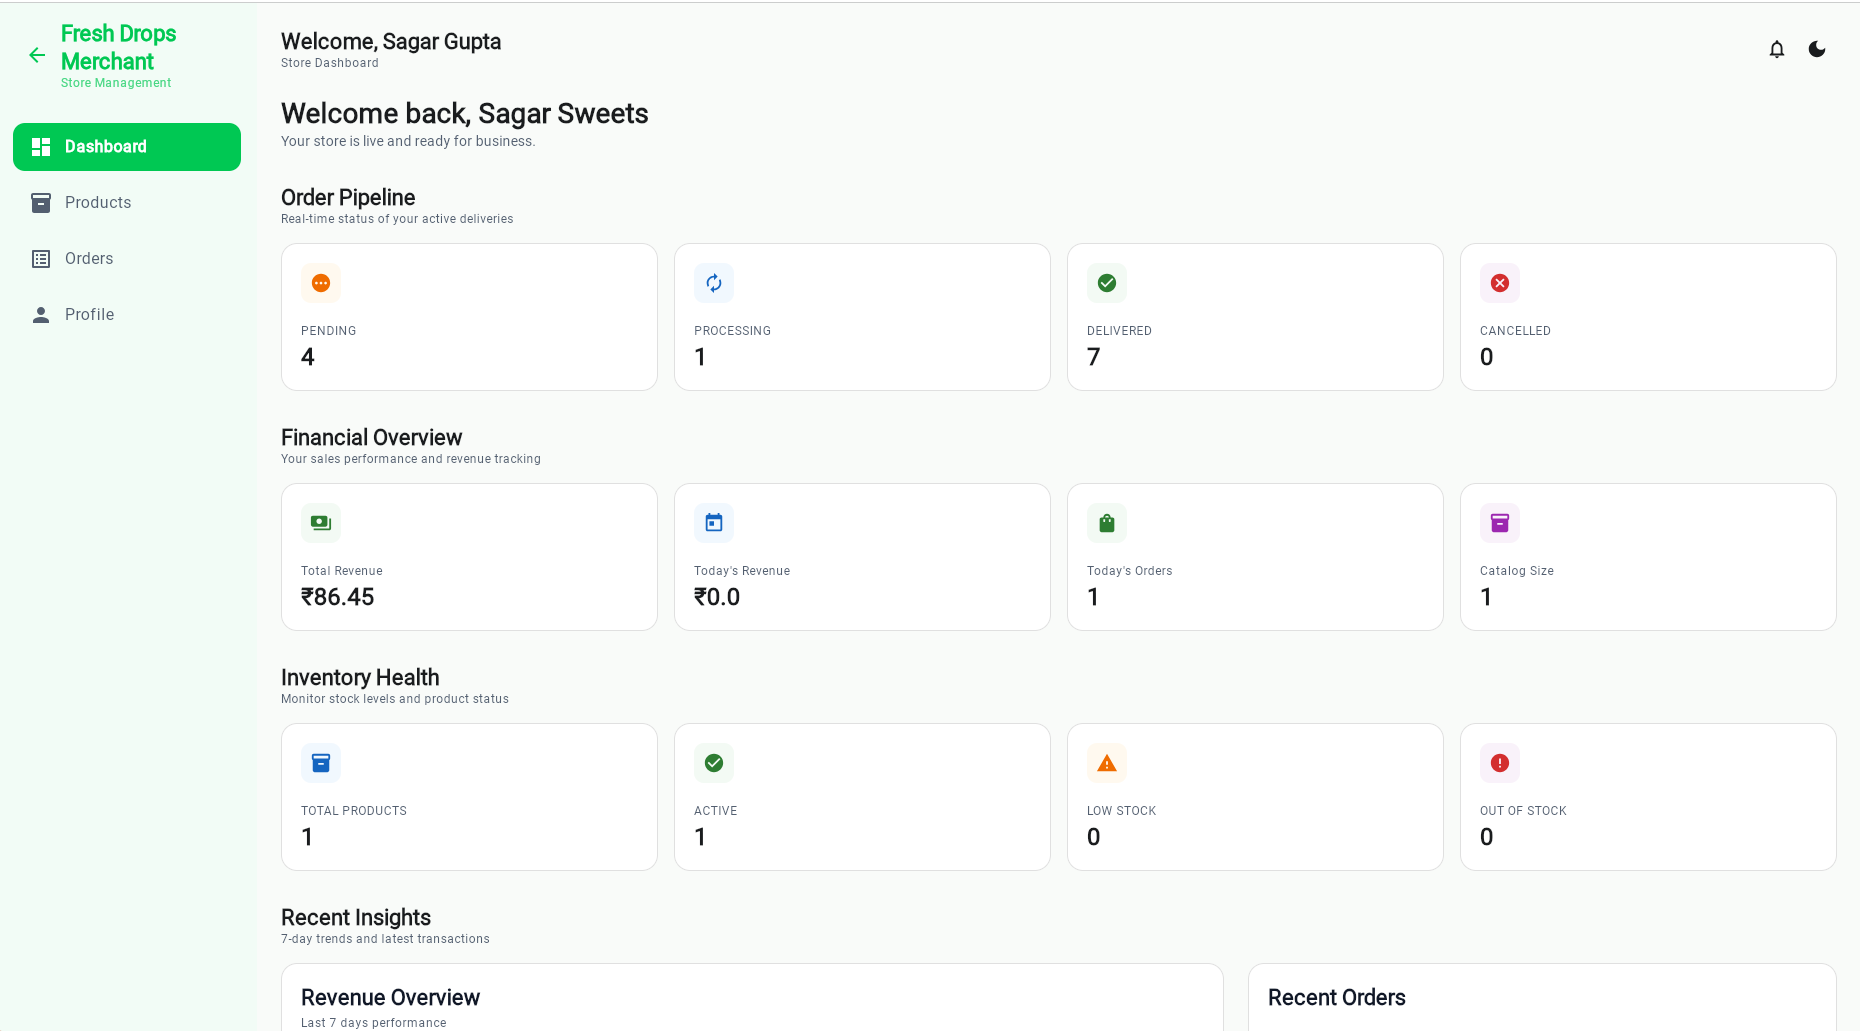Click the Profile person icon
Image resolution: width=1860 pixels, height=1031 pixels.
(41, 315)
